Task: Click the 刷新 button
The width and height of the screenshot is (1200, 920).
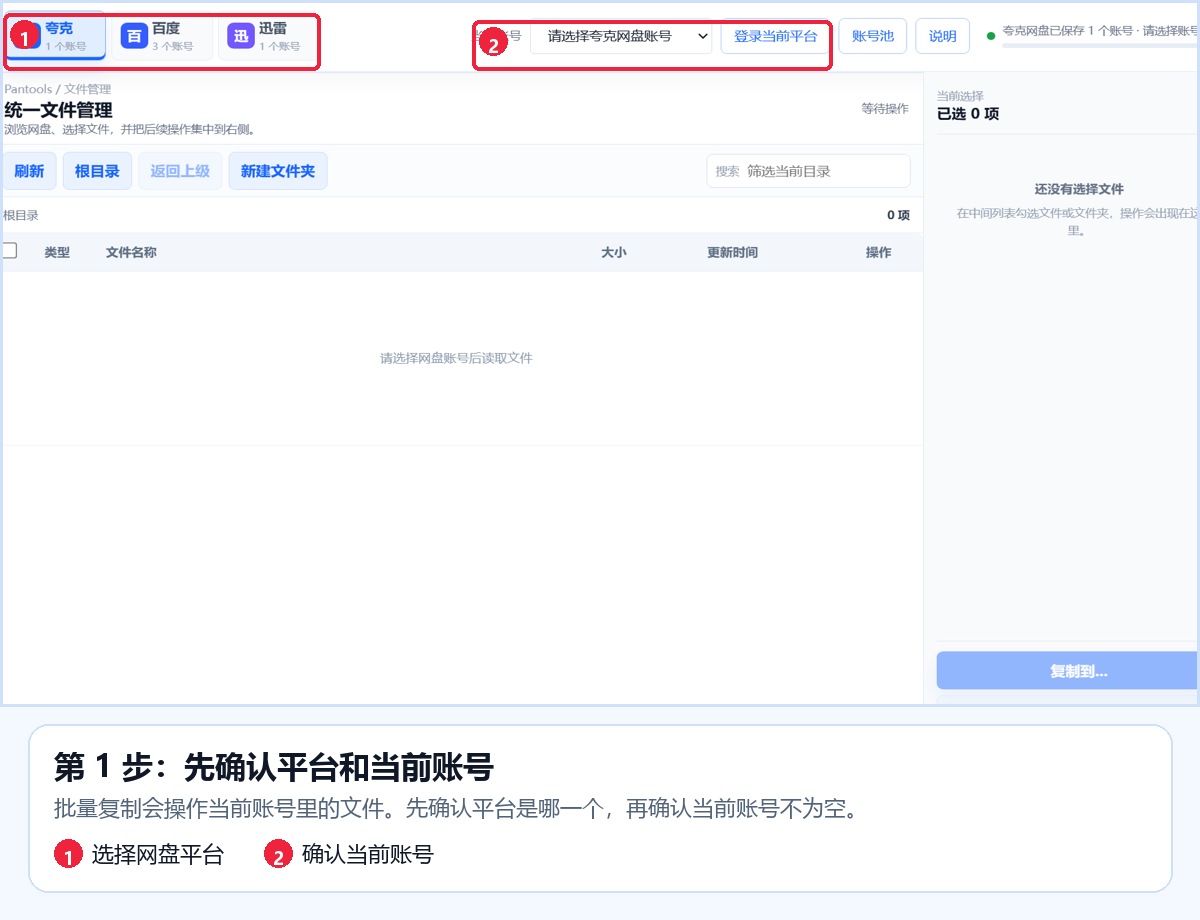Action: pos(29,171)
